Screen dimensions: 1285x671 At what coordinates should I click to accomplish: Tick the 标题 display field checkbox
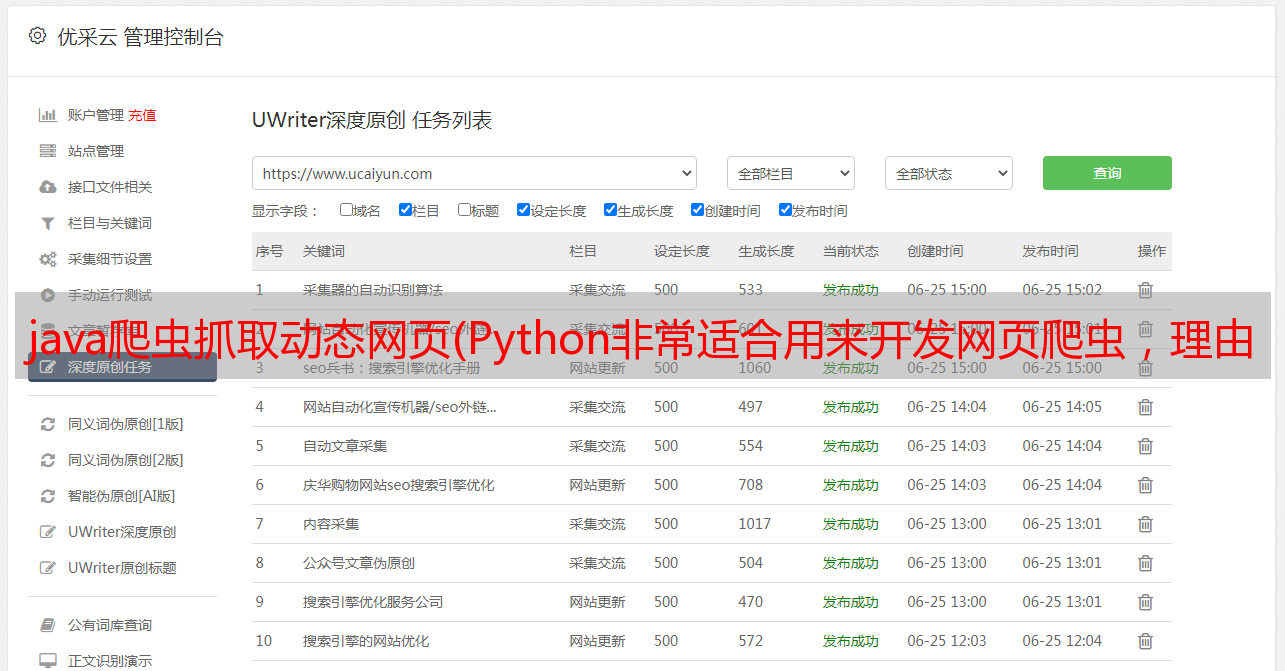coord(464,210)
